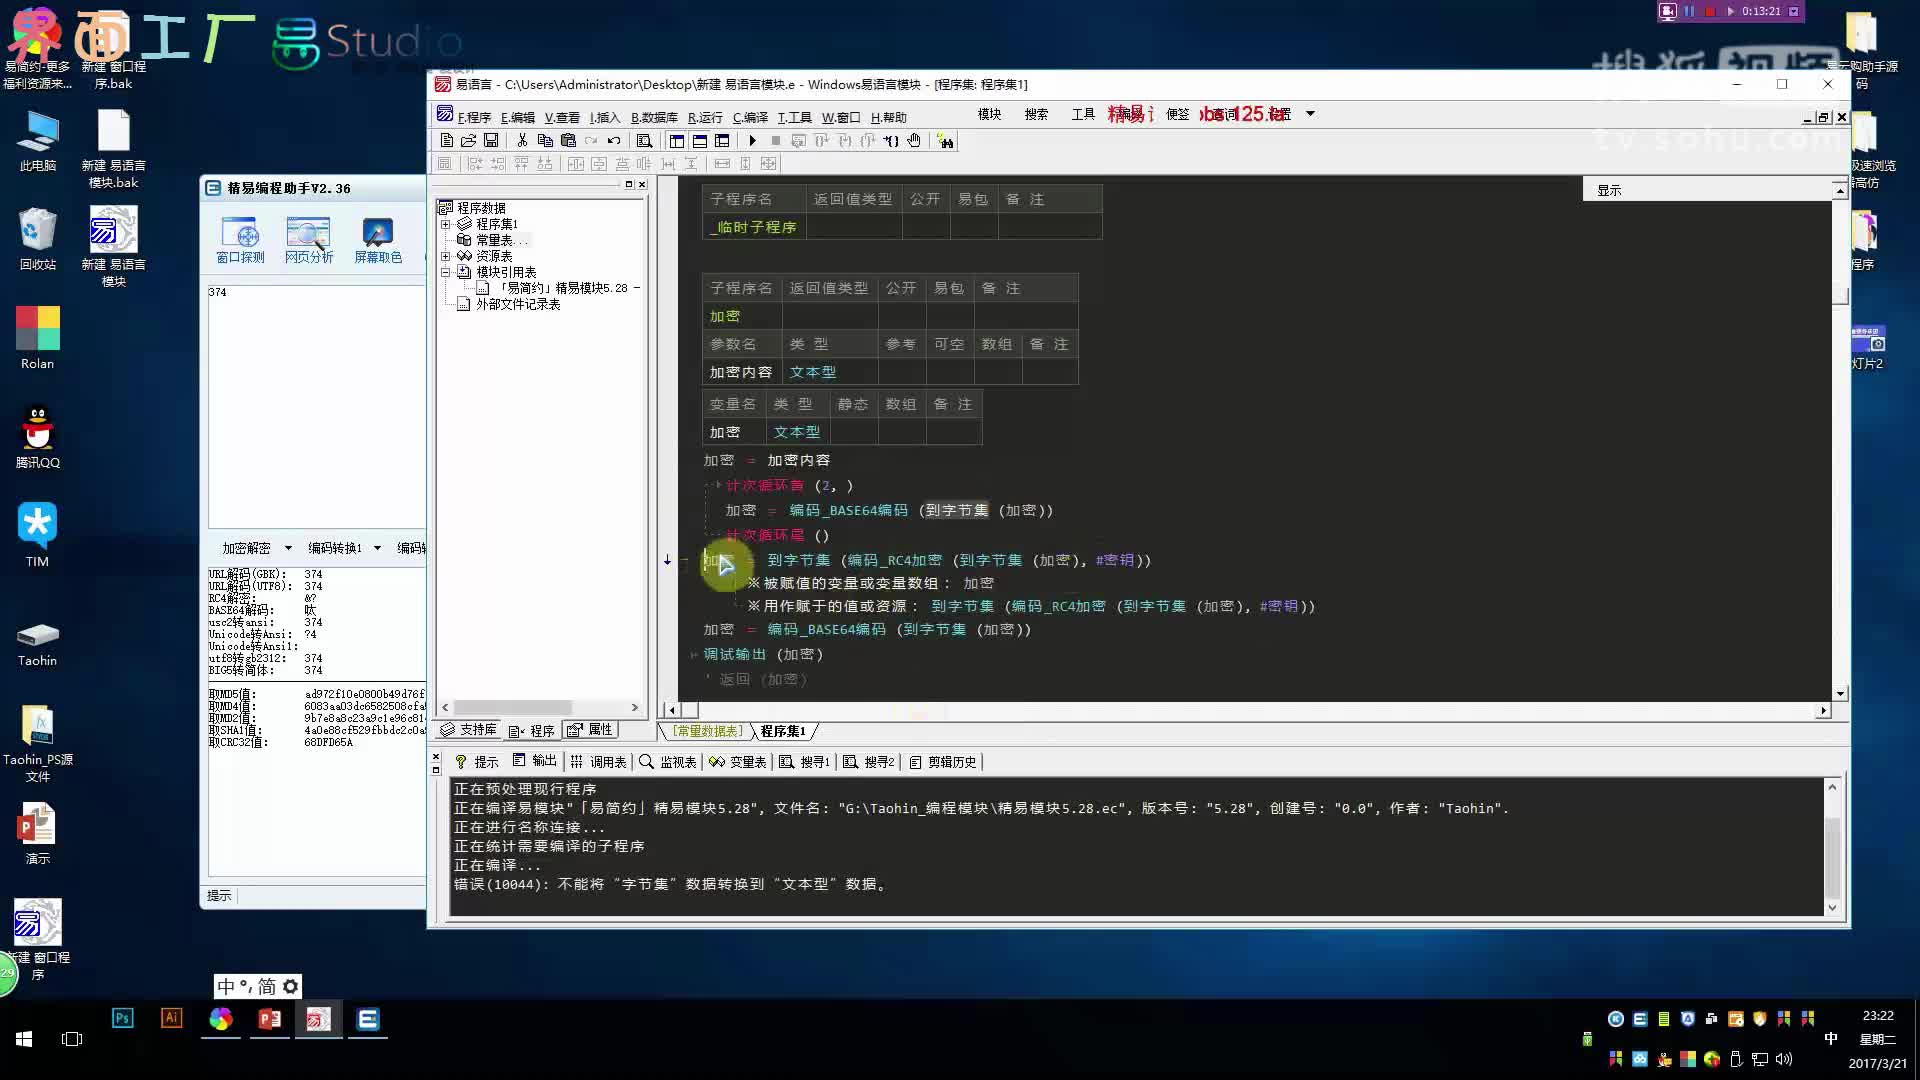
Task: Click the Copy toolbar icon
Action: pos(545,141)
